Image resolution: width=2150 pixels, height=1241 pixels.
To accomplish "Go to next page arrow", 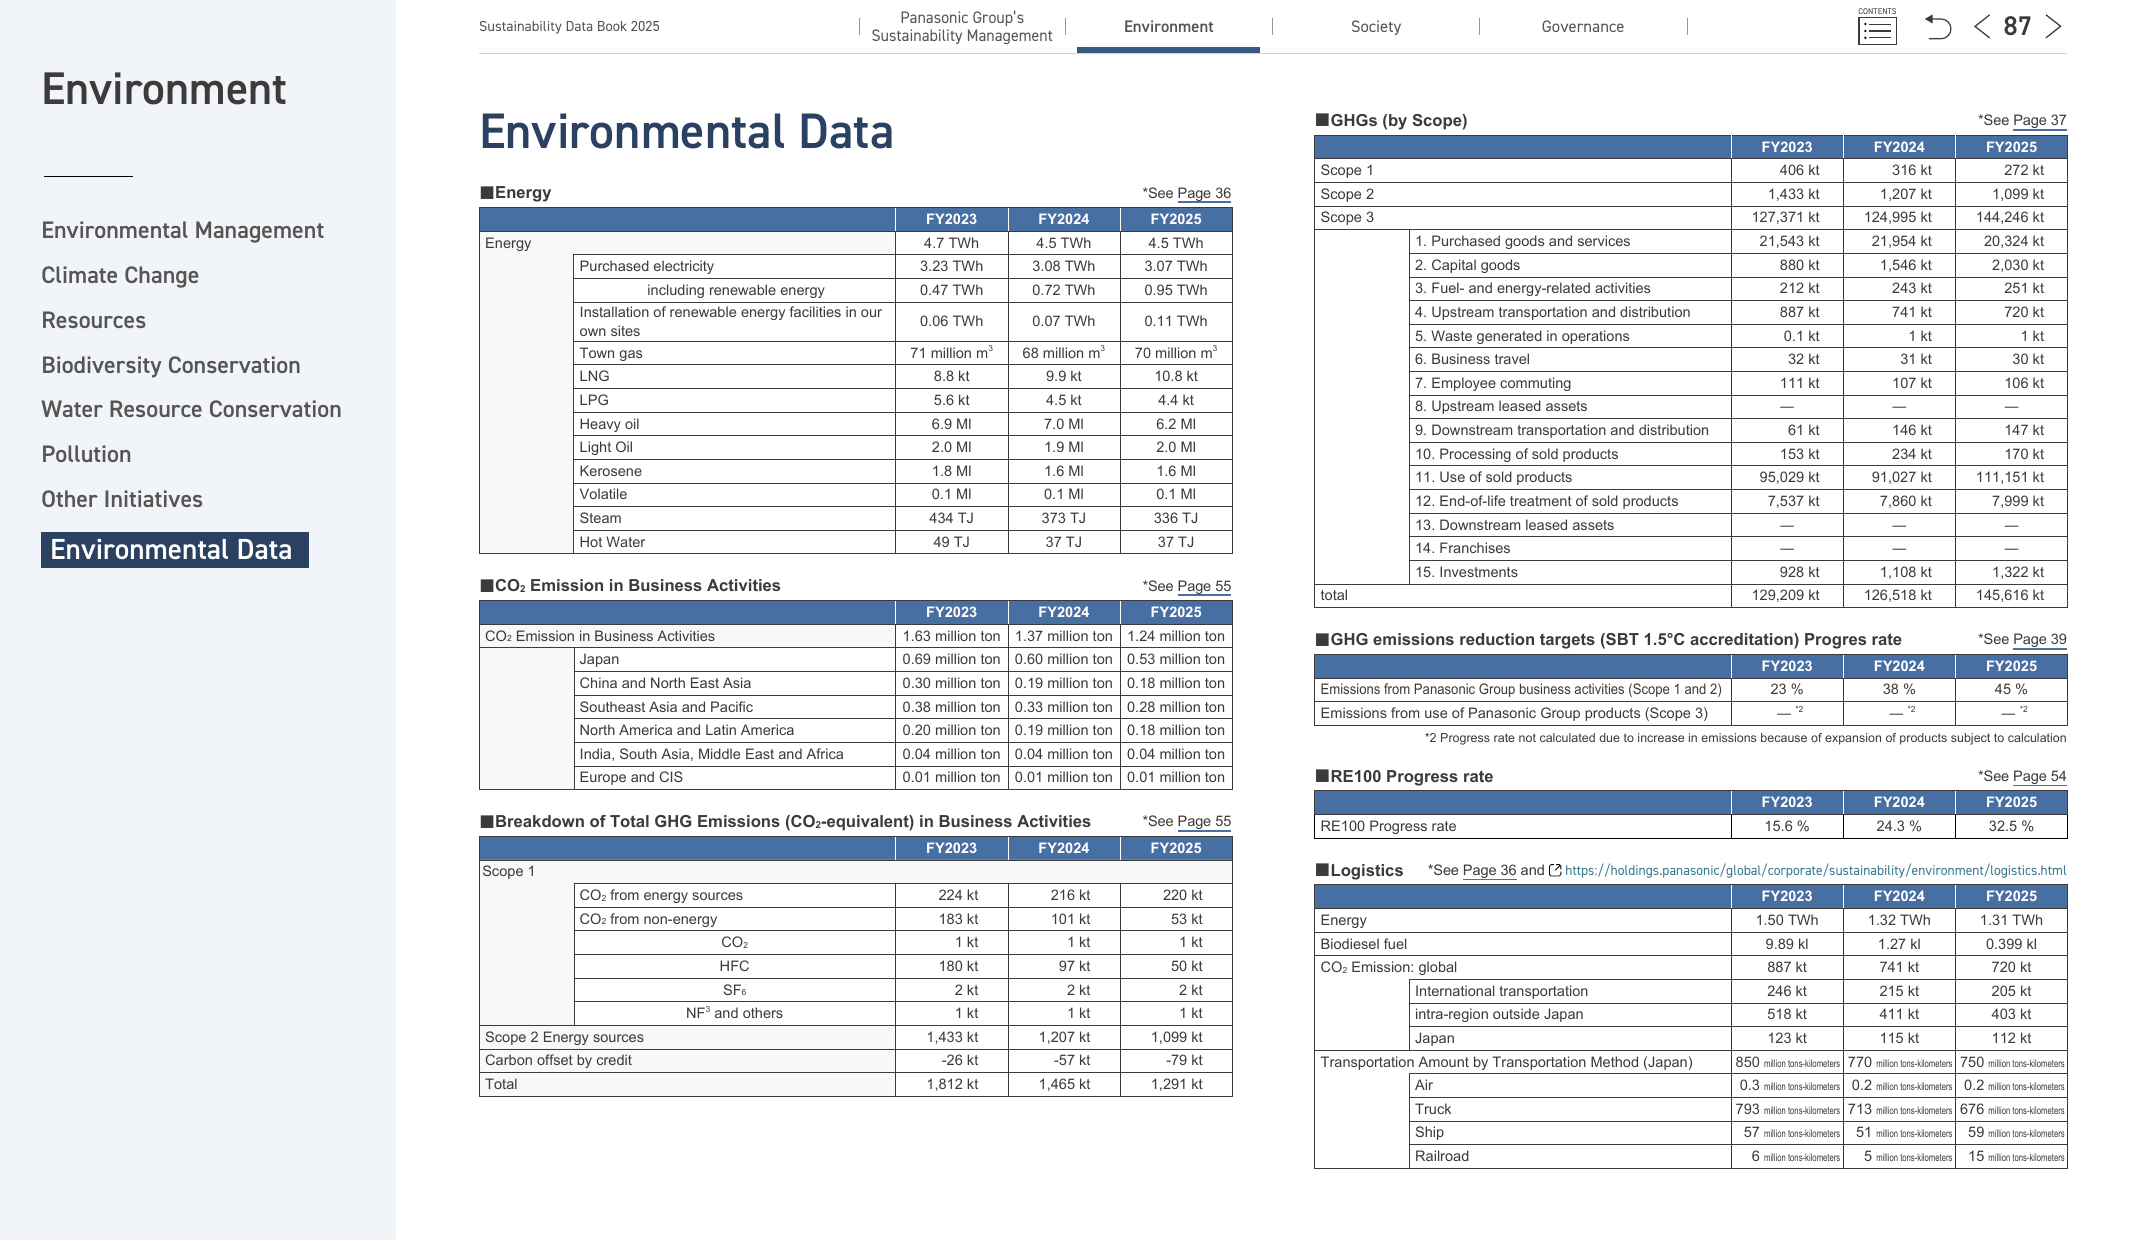I will click(2053, 27).
